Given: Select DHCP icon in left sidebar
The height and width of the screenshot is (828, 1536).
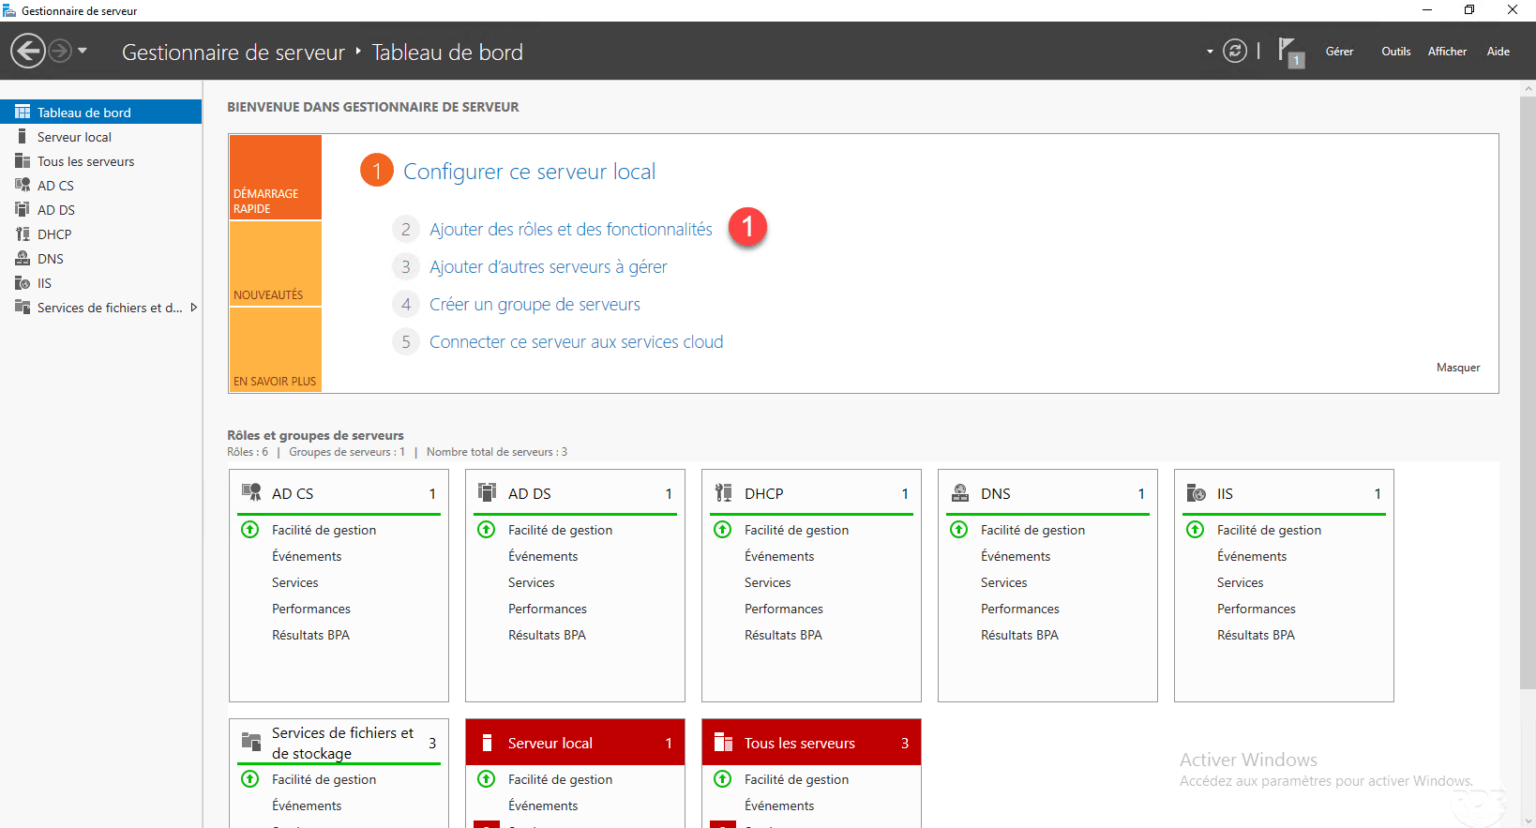Looking at the screenshot, I should pos(22,234).
